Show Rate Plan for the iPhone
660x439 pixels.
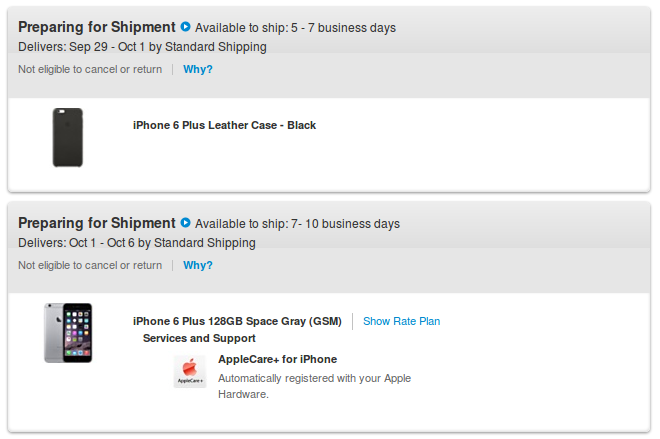402,322
